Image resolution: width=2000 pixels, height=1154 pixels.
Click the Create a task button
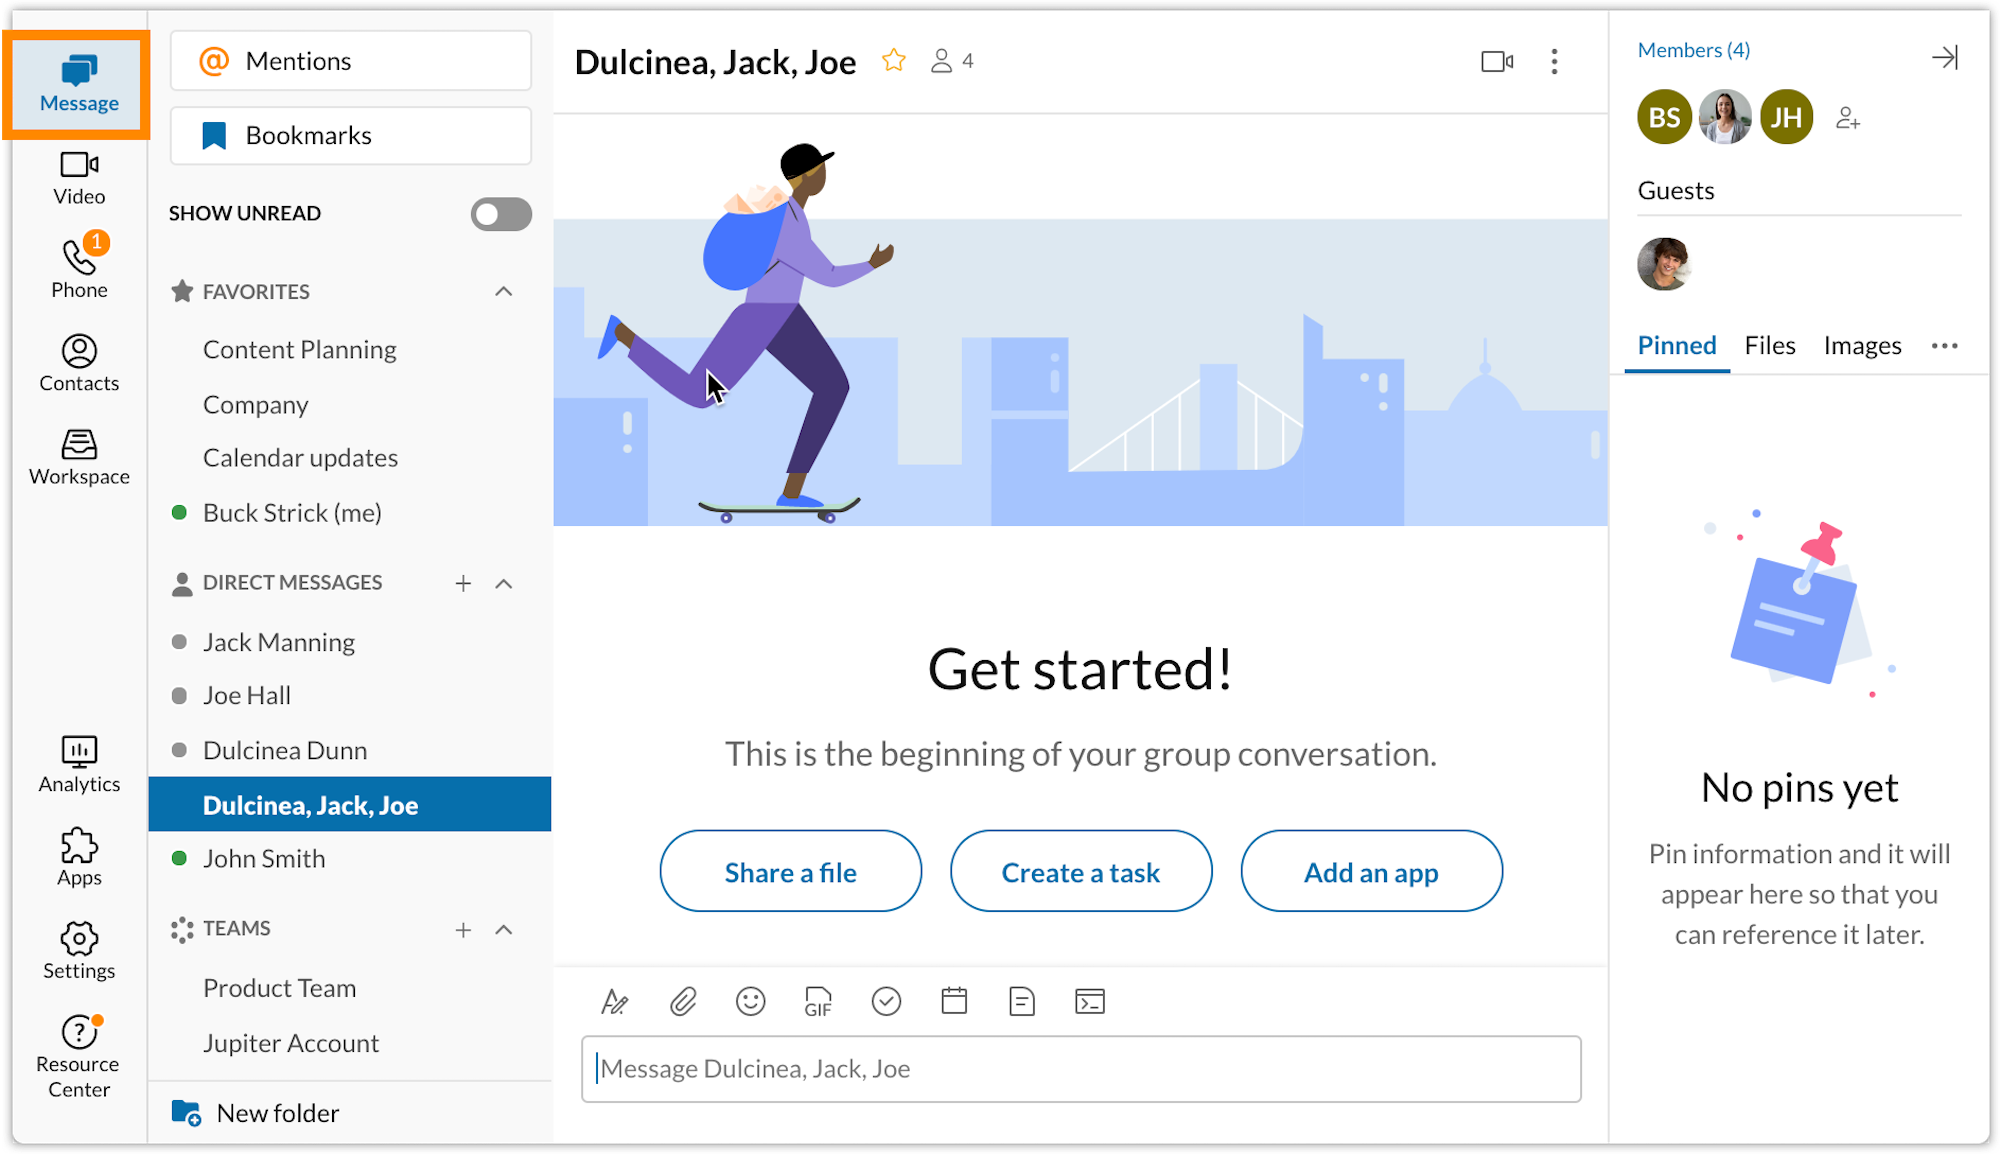click(1080, 871)
